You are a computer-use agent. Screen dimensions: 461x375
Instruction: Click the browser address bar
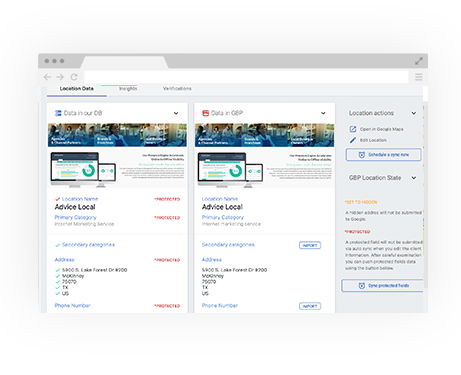(246, 77)
